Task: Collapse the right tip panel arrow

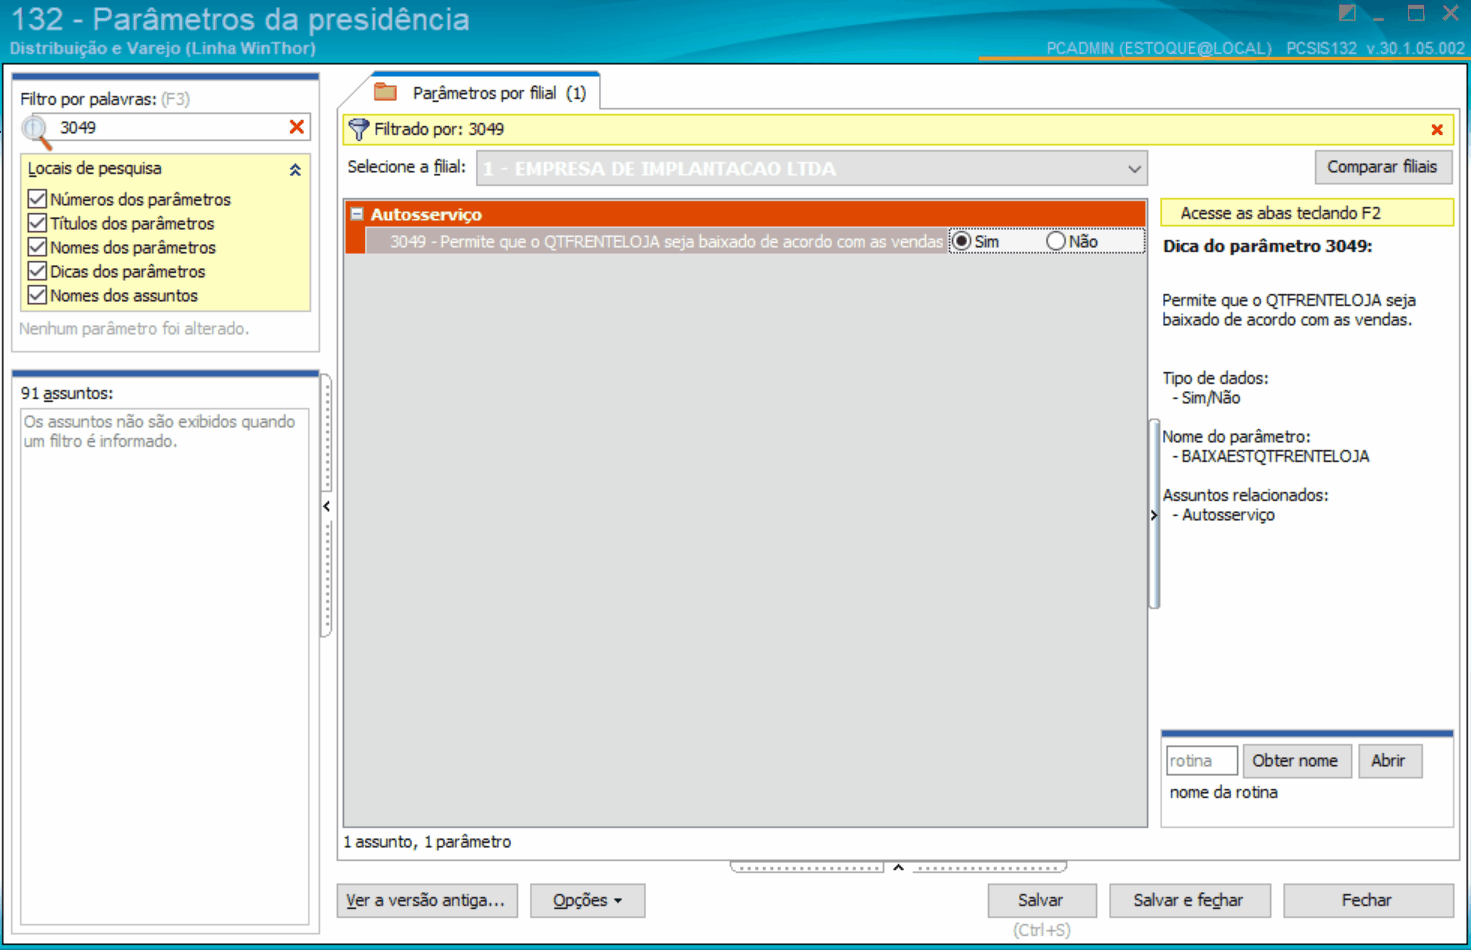Action: pyautogui.click(x=1154, y=515)
